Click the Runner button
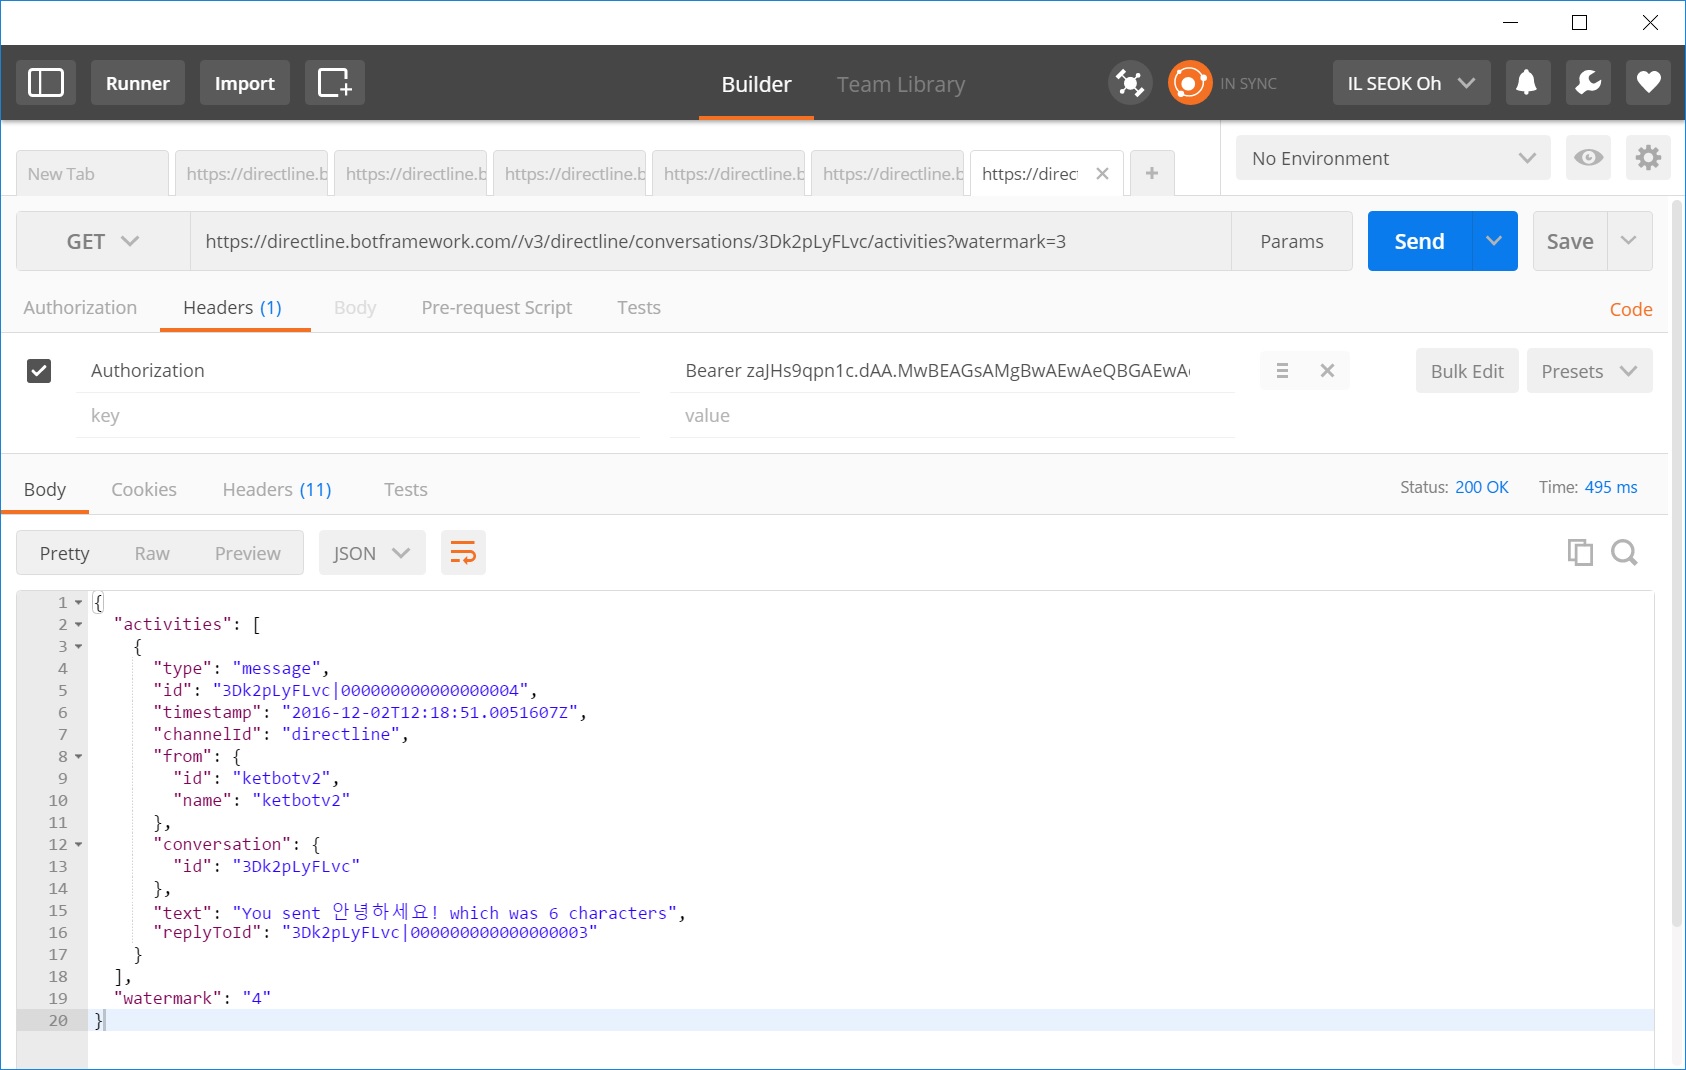Image resolution: width=1686 pixels, height=1070 pixels. [138, 83]
